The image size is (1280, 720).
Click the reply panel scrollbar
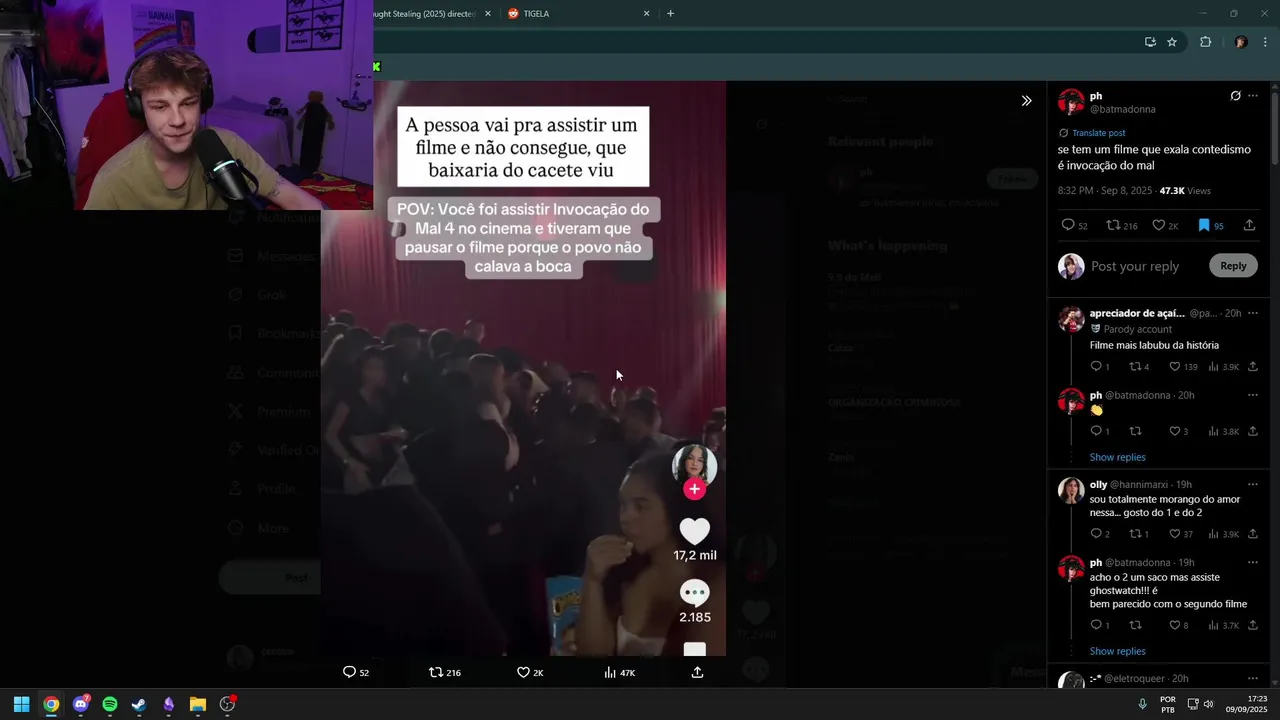(1274, 127)
